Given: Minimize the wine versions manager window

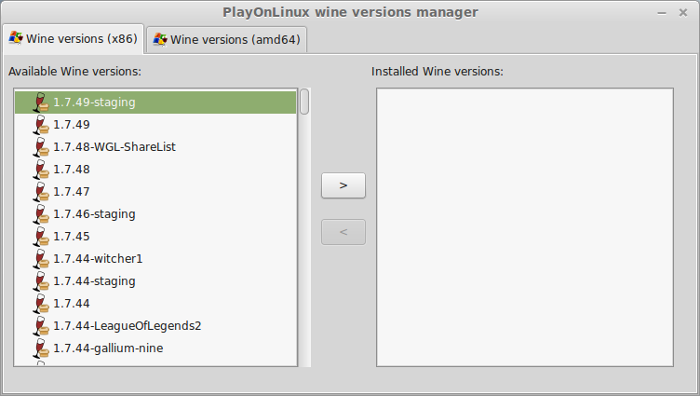Looking at the screenshot, I should tap(662, 13).
